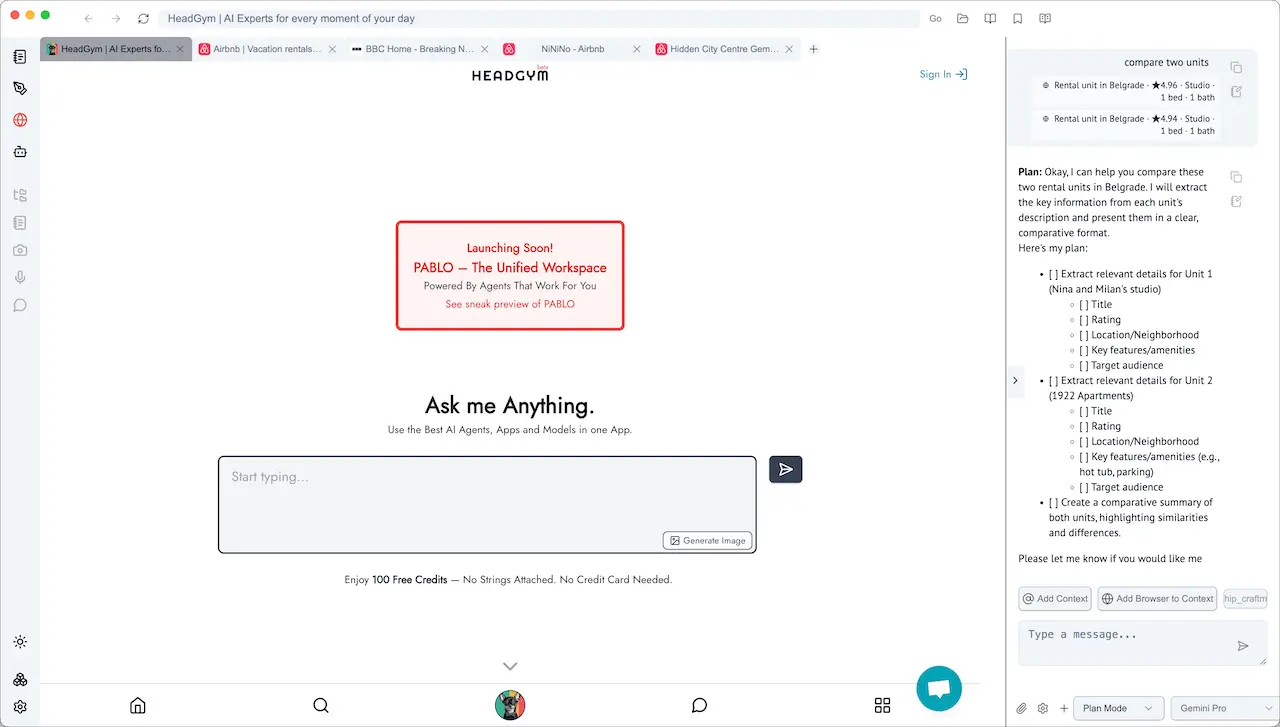Click the microphone icon in left sidebar

pos(20,278)
